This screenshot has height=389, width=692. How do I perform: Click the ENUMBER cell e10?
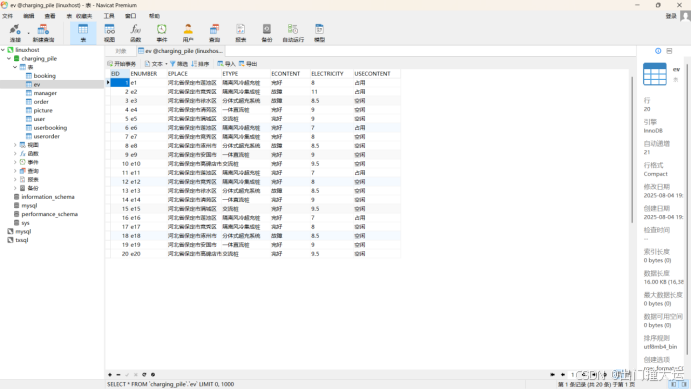coord(148,164)
